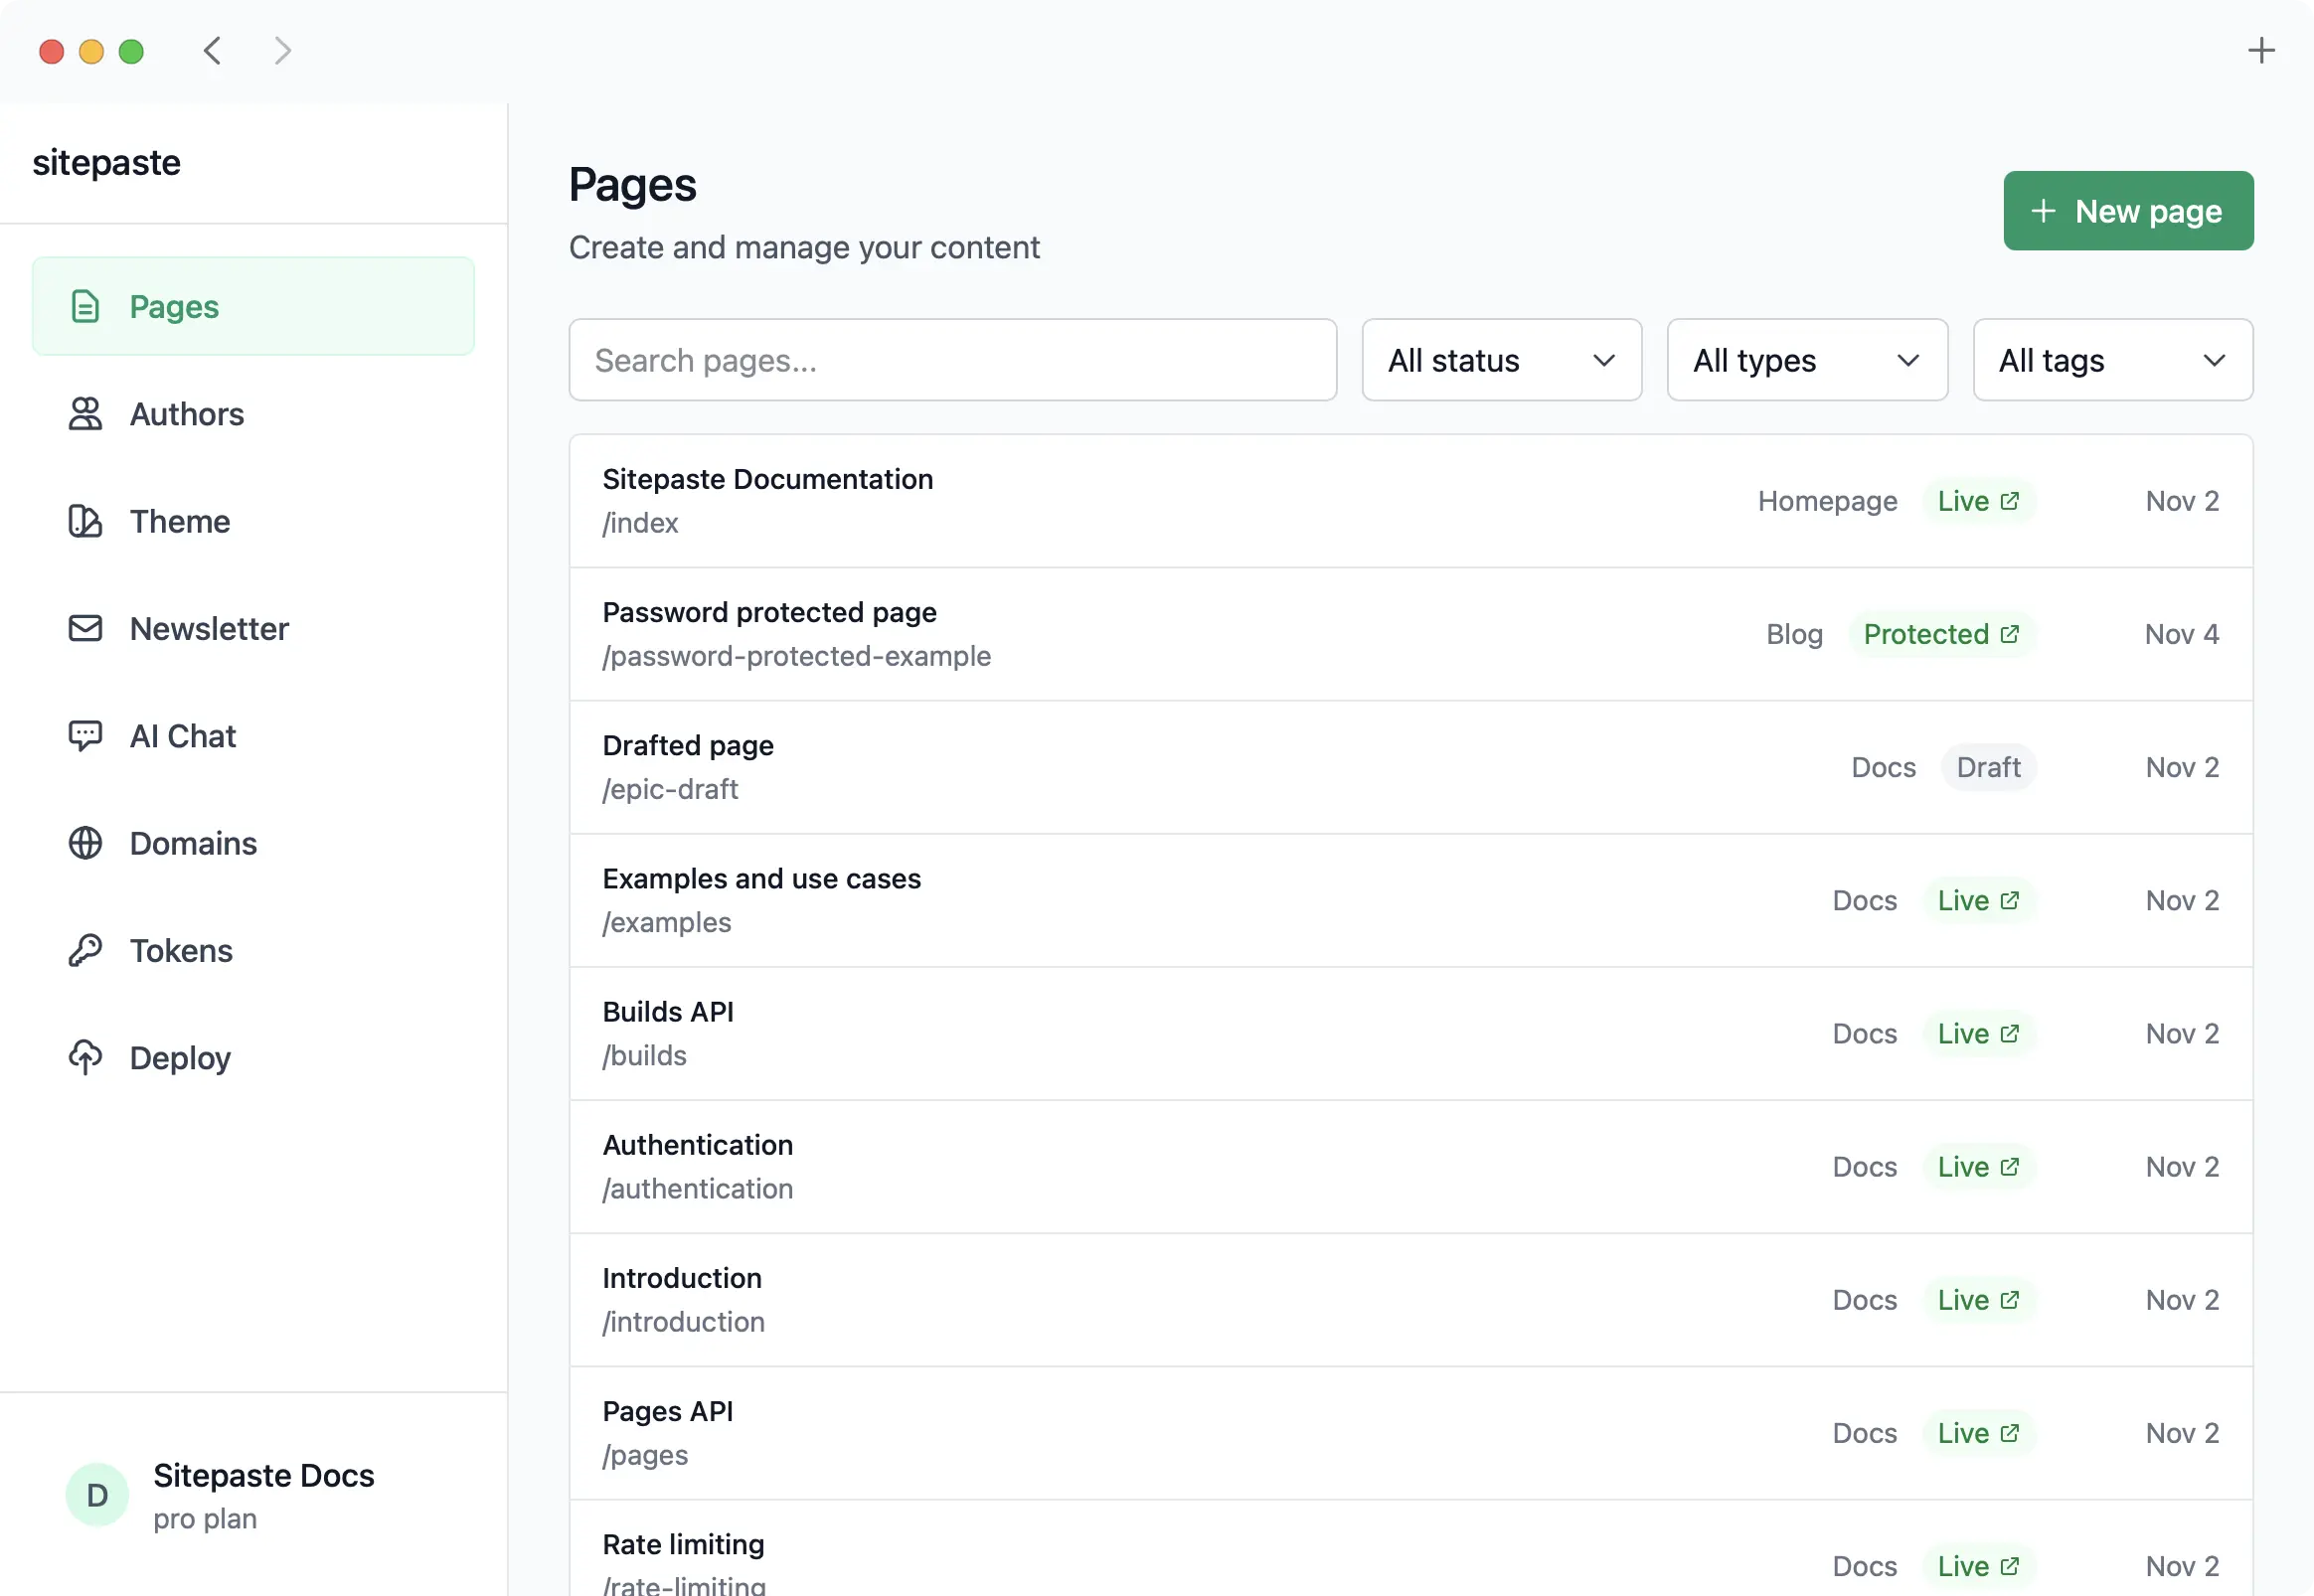The width and height of the screenshot is (2314, 1596).
Task: Click the Live badge on Authentication
Action: tap(1978, 1166)
